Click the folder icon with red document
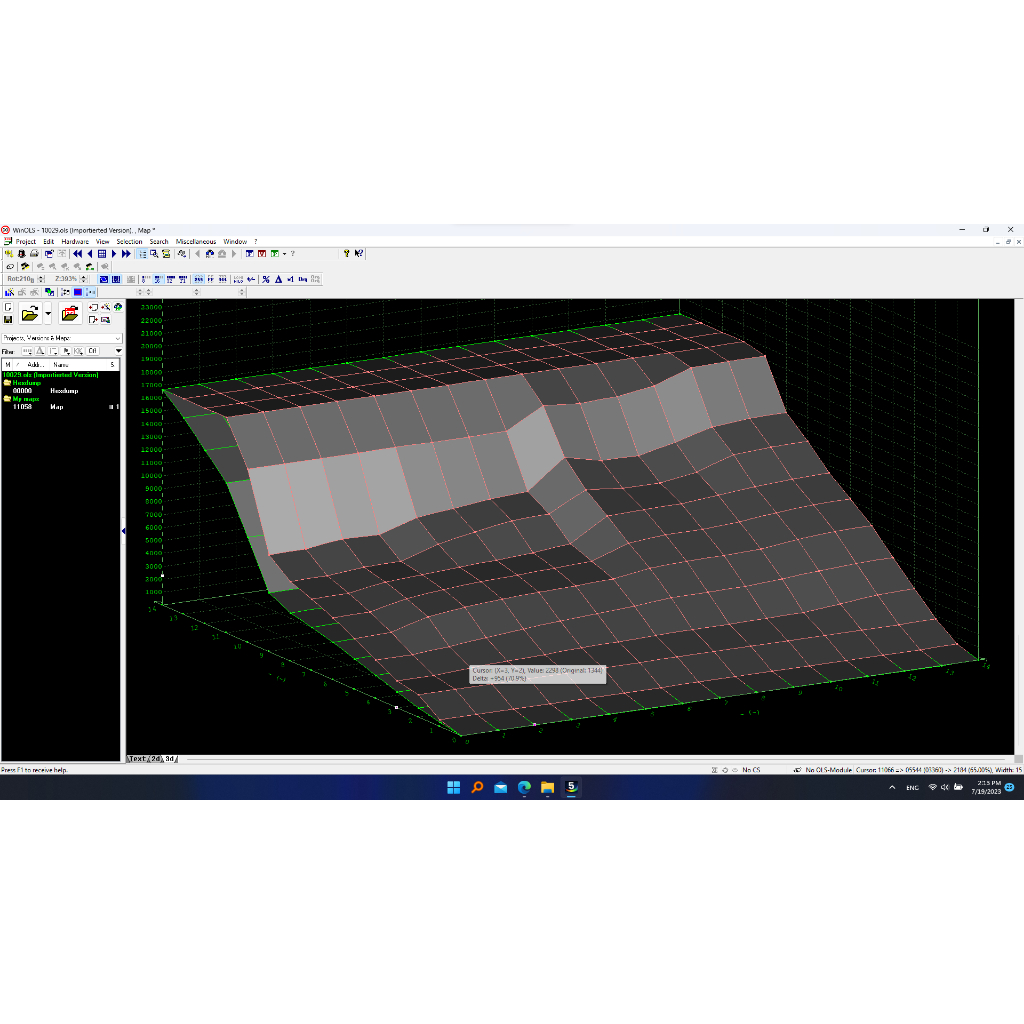 [x=70, y=313]
